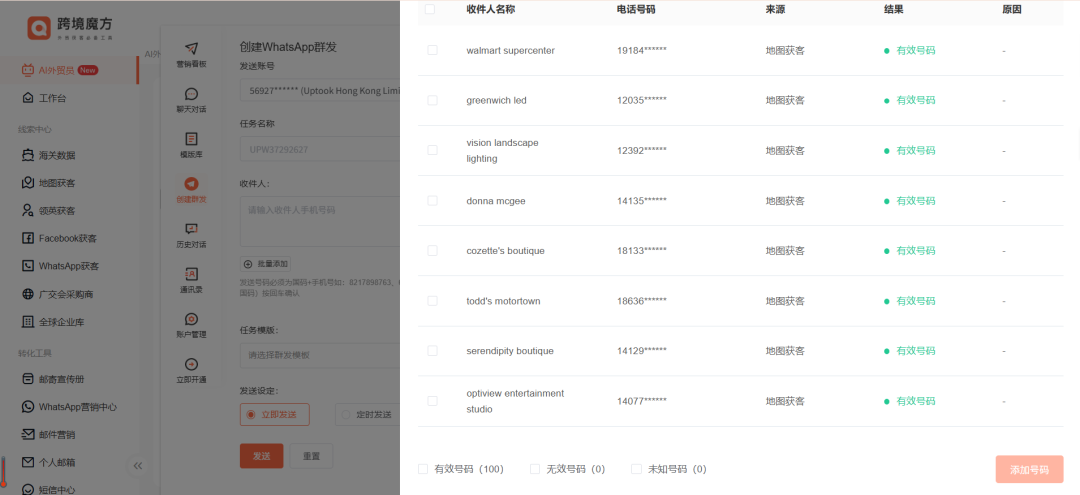This screenshot has width=1080, height=495.
Task: Select the 定时发送 radio option
Action: [x=366, y=414]
